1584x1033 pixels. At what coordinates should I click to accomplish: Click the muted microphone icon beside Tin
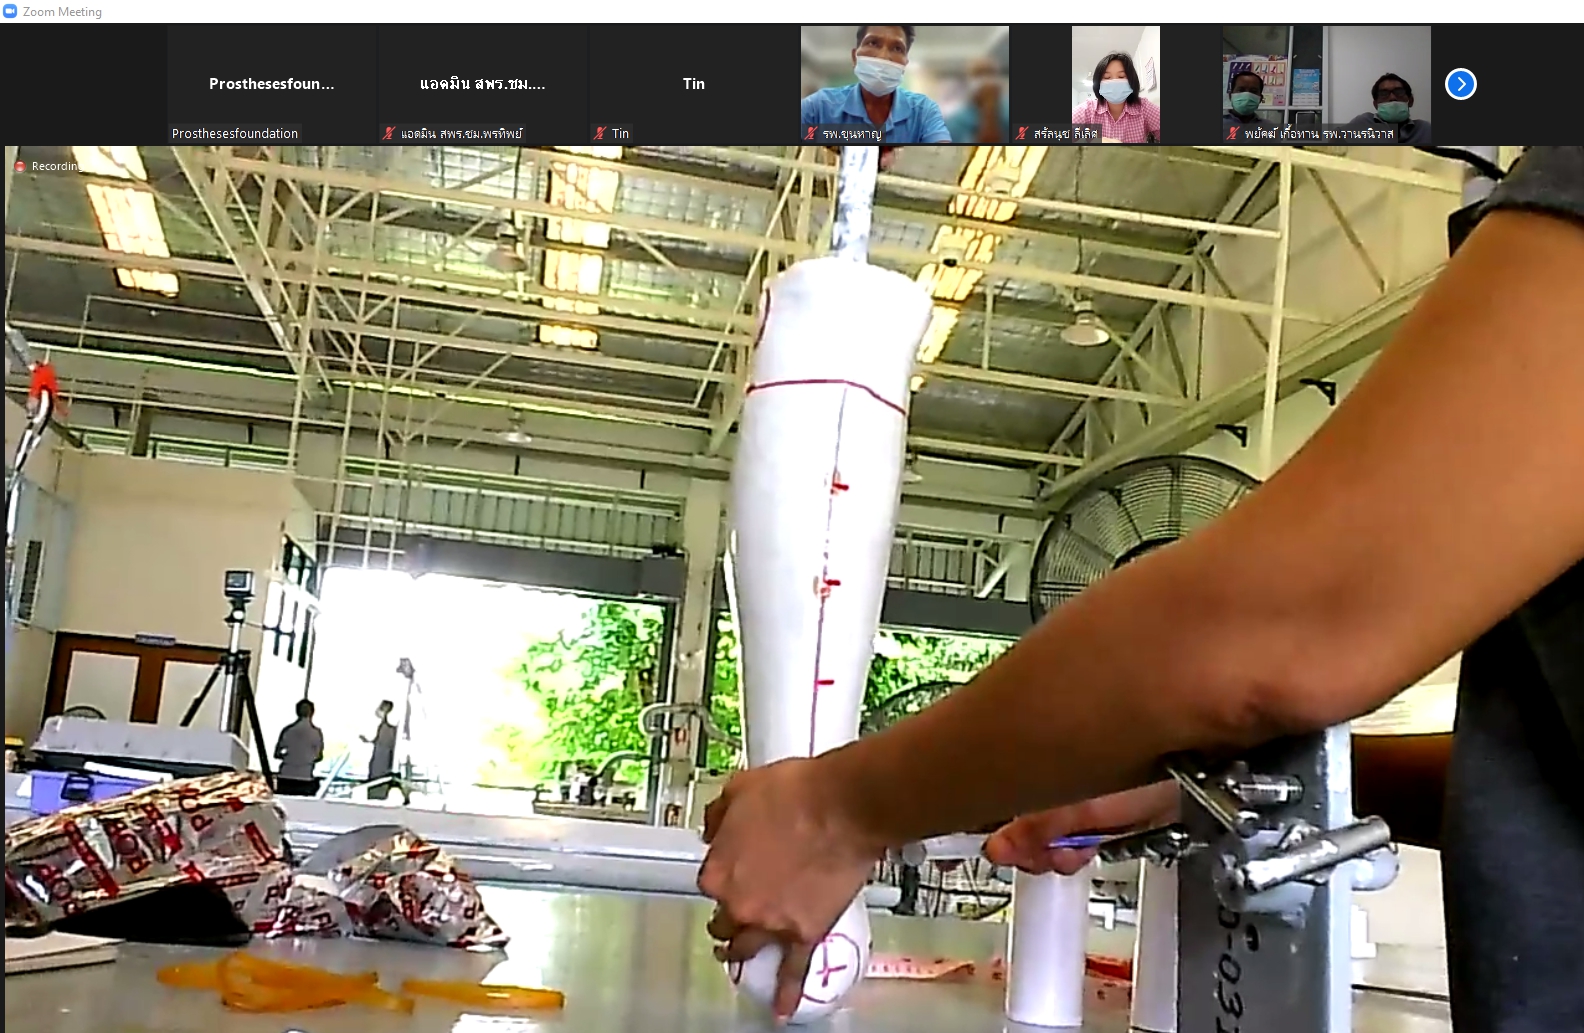(600, 133)
